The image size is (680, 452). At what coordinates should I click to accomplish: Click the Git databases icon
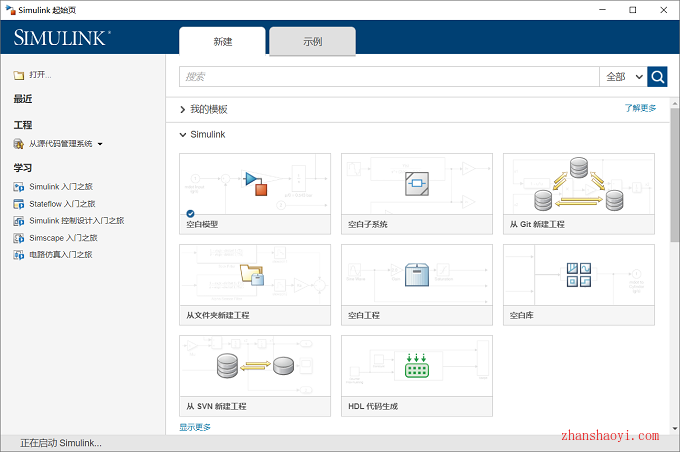[x=579, y=184]
